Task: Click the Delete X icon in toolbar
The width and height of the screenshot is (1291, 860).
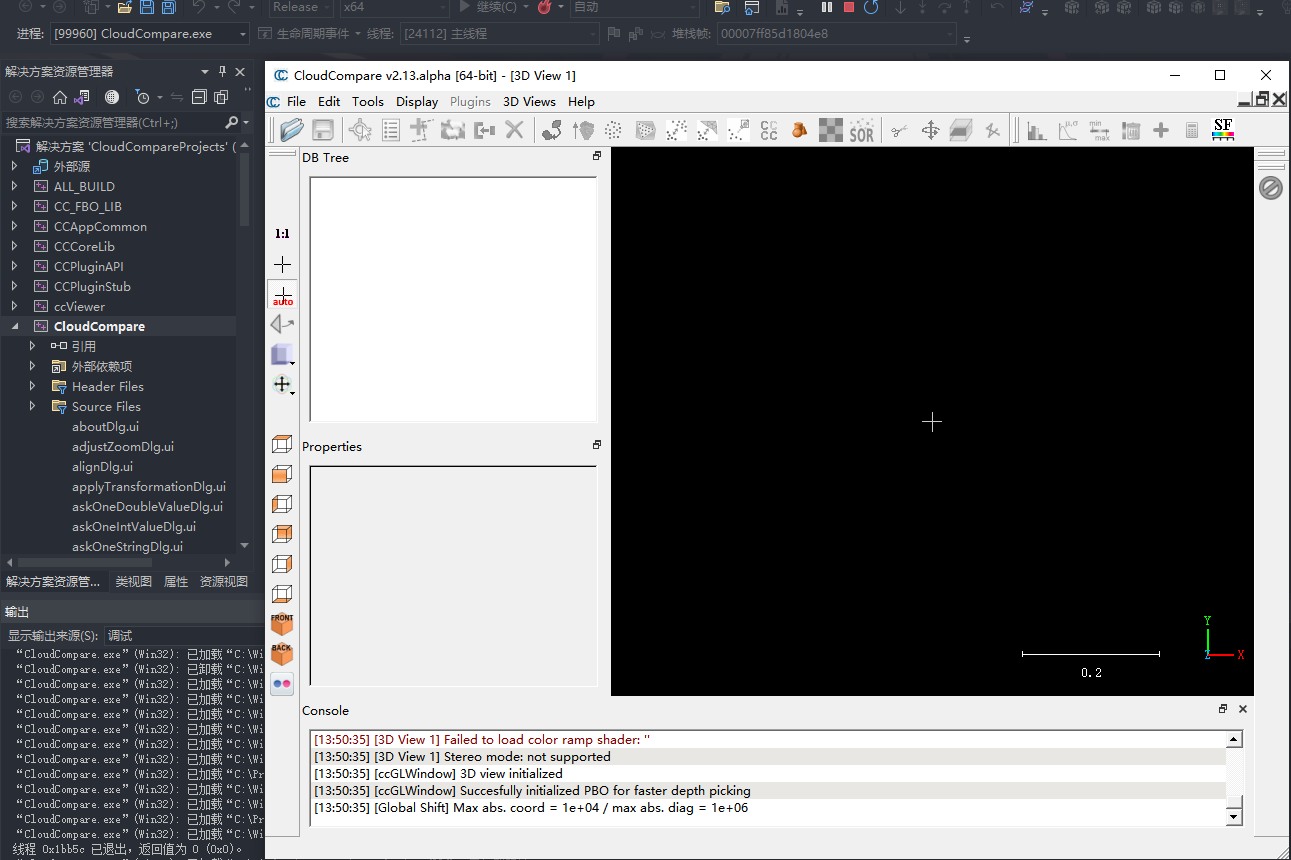Action: (x=514, y=130)
